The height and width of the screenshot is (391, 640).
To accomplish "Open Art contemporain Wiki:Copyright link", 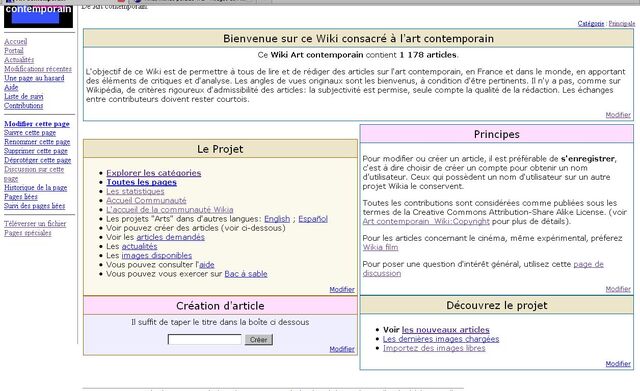I will click(426, 222).
